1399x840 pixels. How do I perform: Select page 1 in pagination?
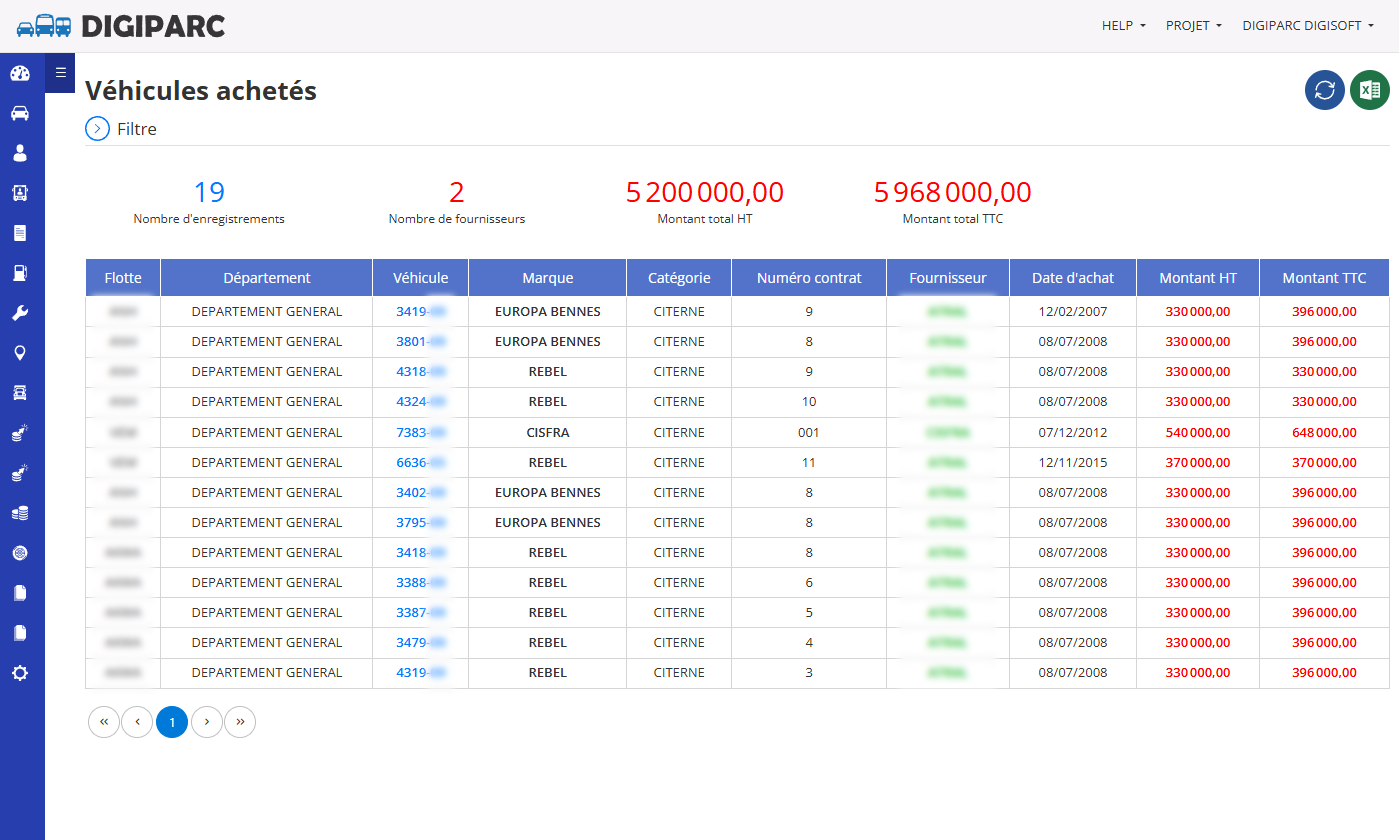[x=172, y=722]
